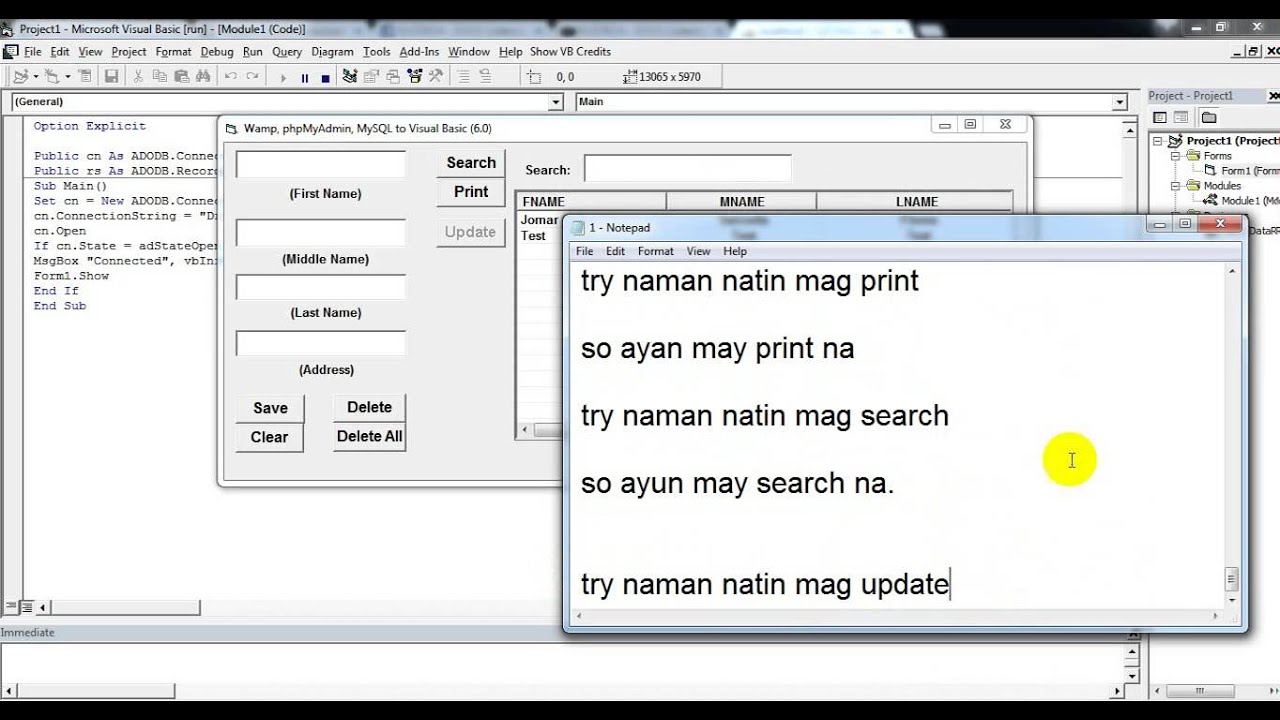Image resolution: width=1280 pixels, height=720 pixels.
Task: Click the Visual Component Manager toolbar icon
Action: tap(486, 76)
